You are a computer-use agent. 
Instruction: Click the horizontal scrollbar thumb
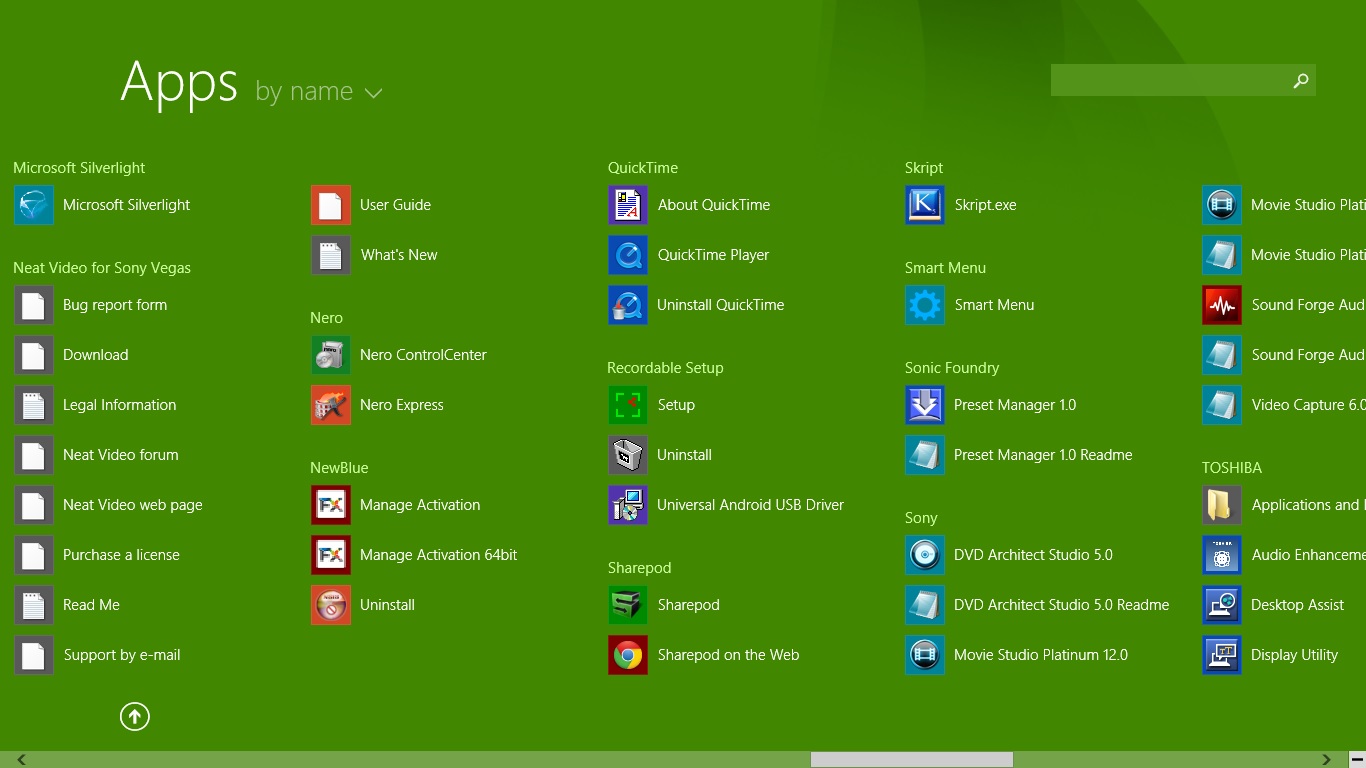tap(912, 760)
